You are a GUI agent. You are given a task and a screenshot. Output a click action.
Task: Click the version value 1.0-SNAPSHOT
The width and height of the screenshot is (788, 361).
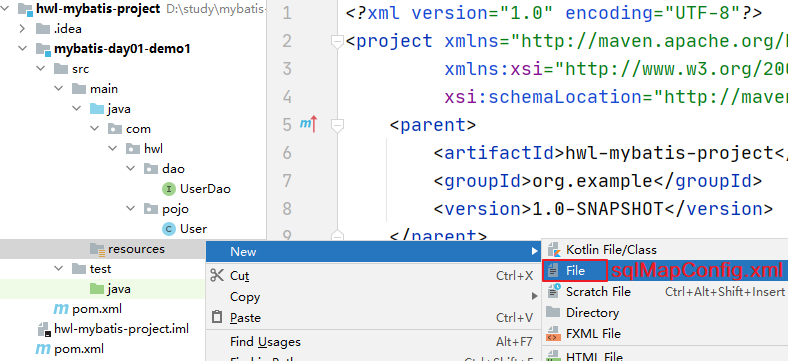pyautogui.click(x=597, y=209)
